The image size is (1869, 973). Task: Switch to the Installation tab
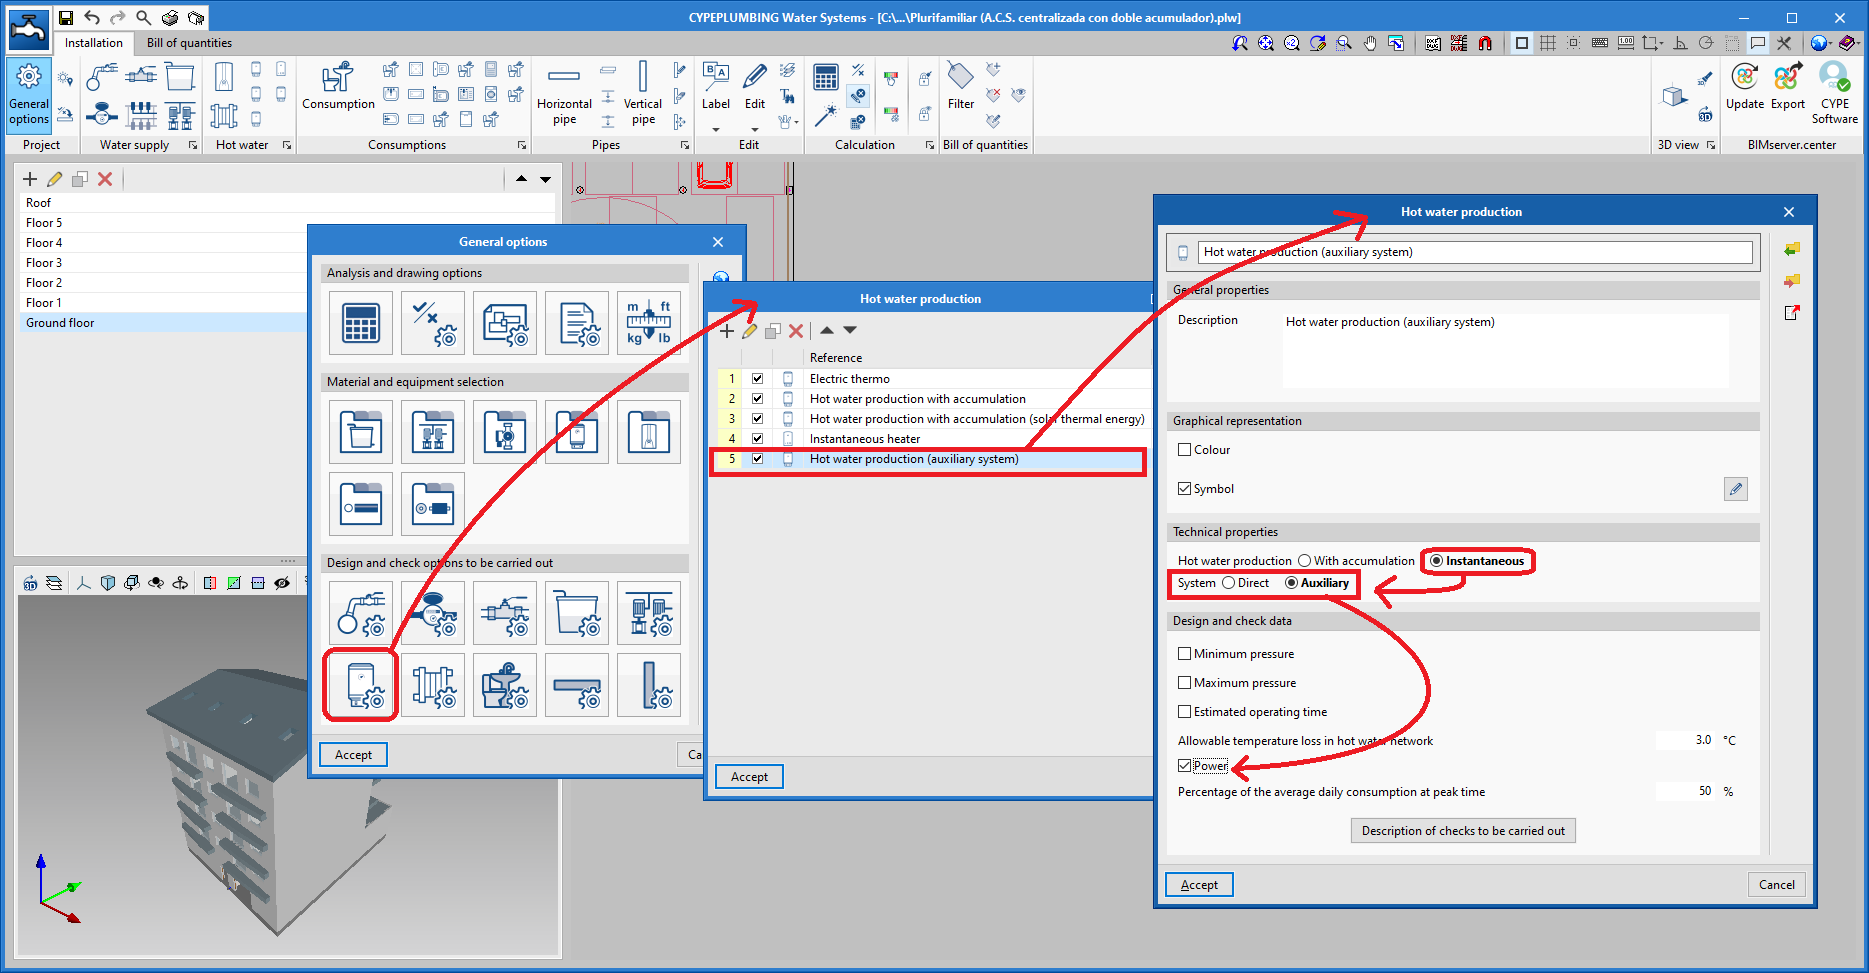point(94,43)
